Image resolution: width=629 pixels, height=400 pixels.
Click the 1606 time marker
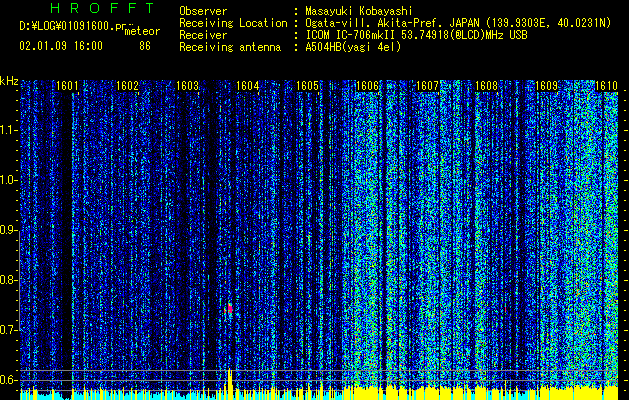(367, 86)
